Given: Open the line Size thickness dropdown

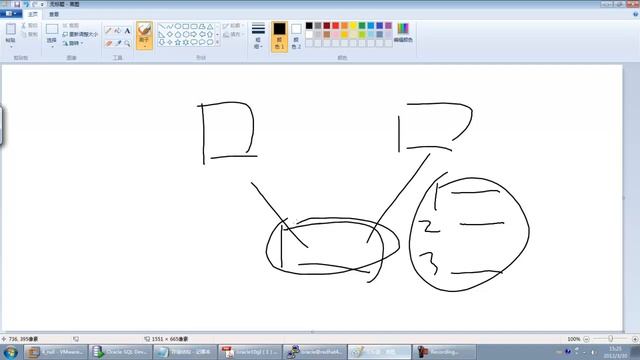Looking at the screenshot, I should tap(258, 36).
